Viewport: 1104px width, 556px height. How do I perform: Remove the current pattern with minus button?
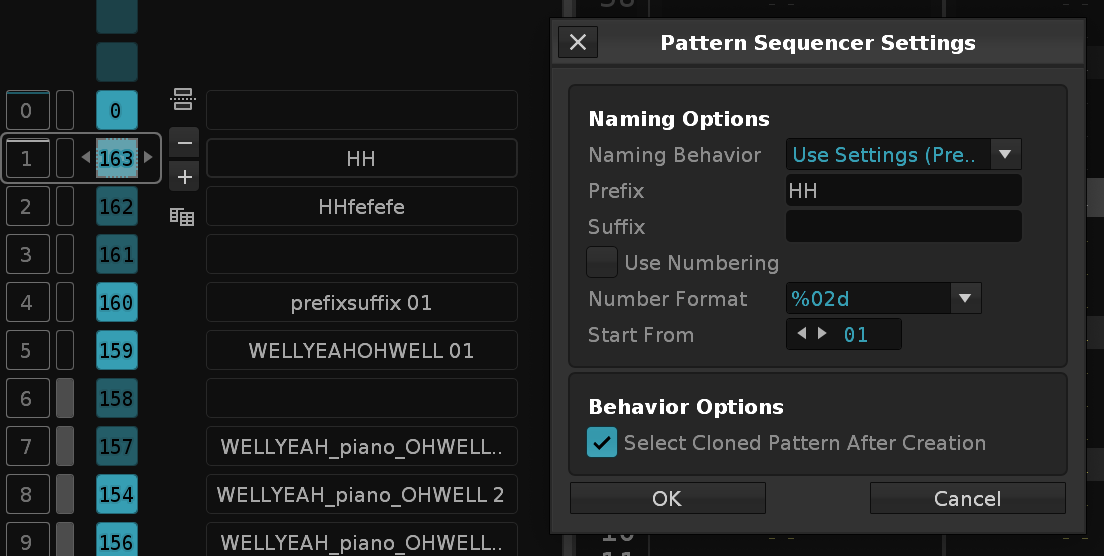[x=184, y=143]
